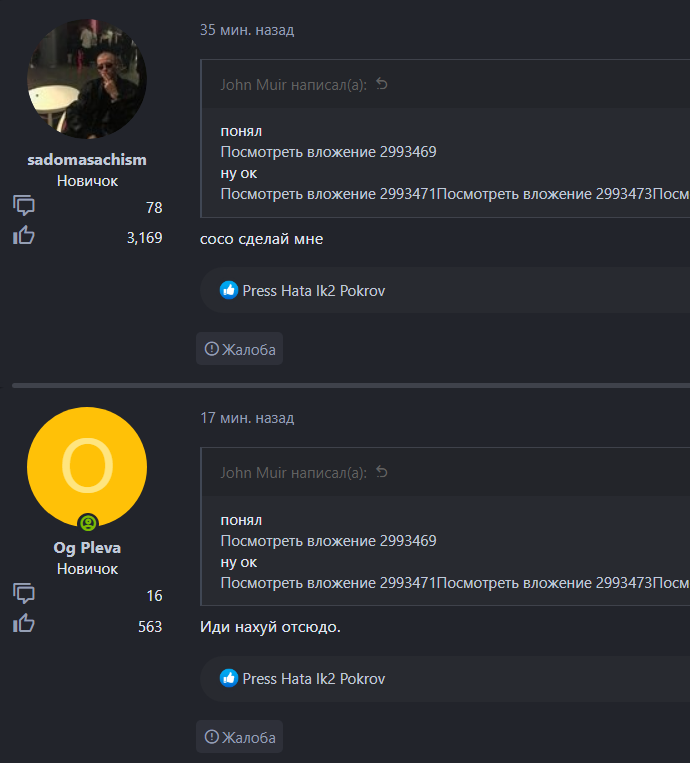View who liked sadomasachism's post via Press Hata

[313, 291]
